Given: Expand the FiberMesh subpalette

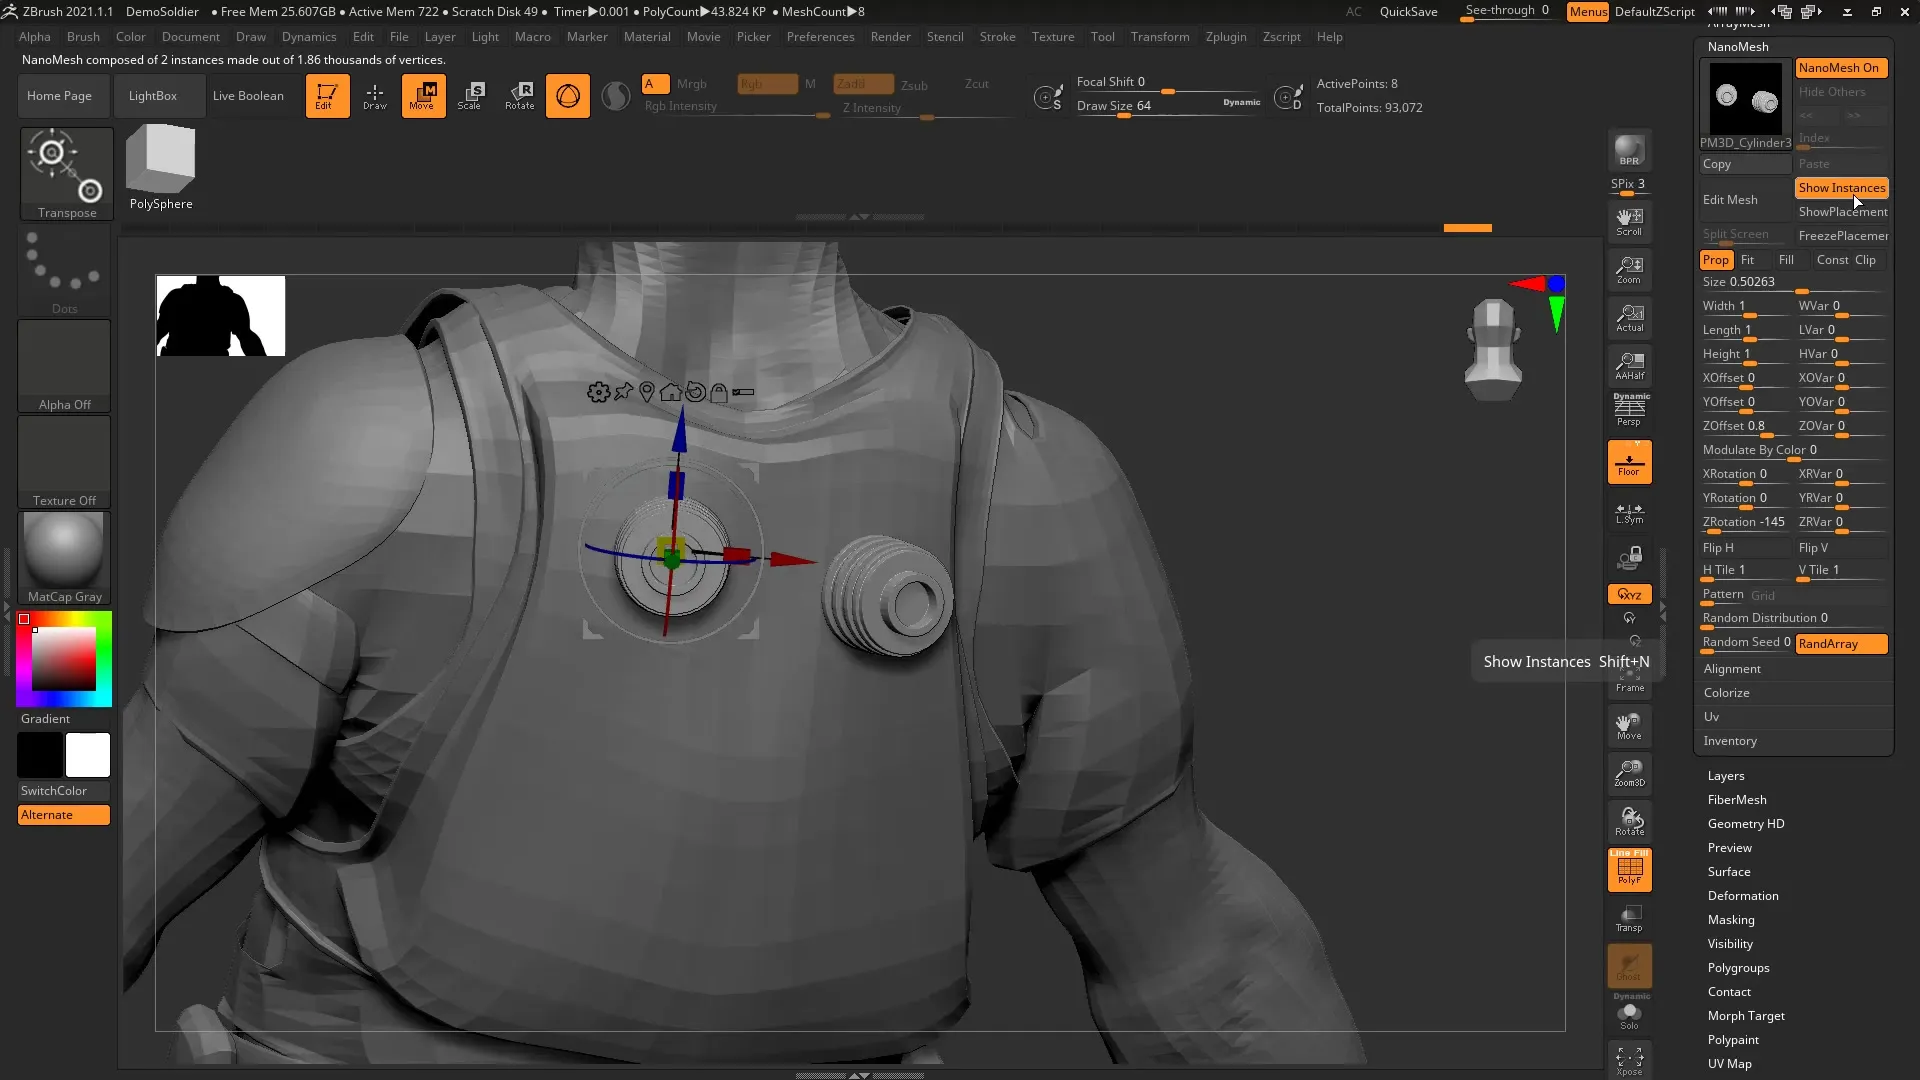Looking at the screenshot, I should (1737, 800).
